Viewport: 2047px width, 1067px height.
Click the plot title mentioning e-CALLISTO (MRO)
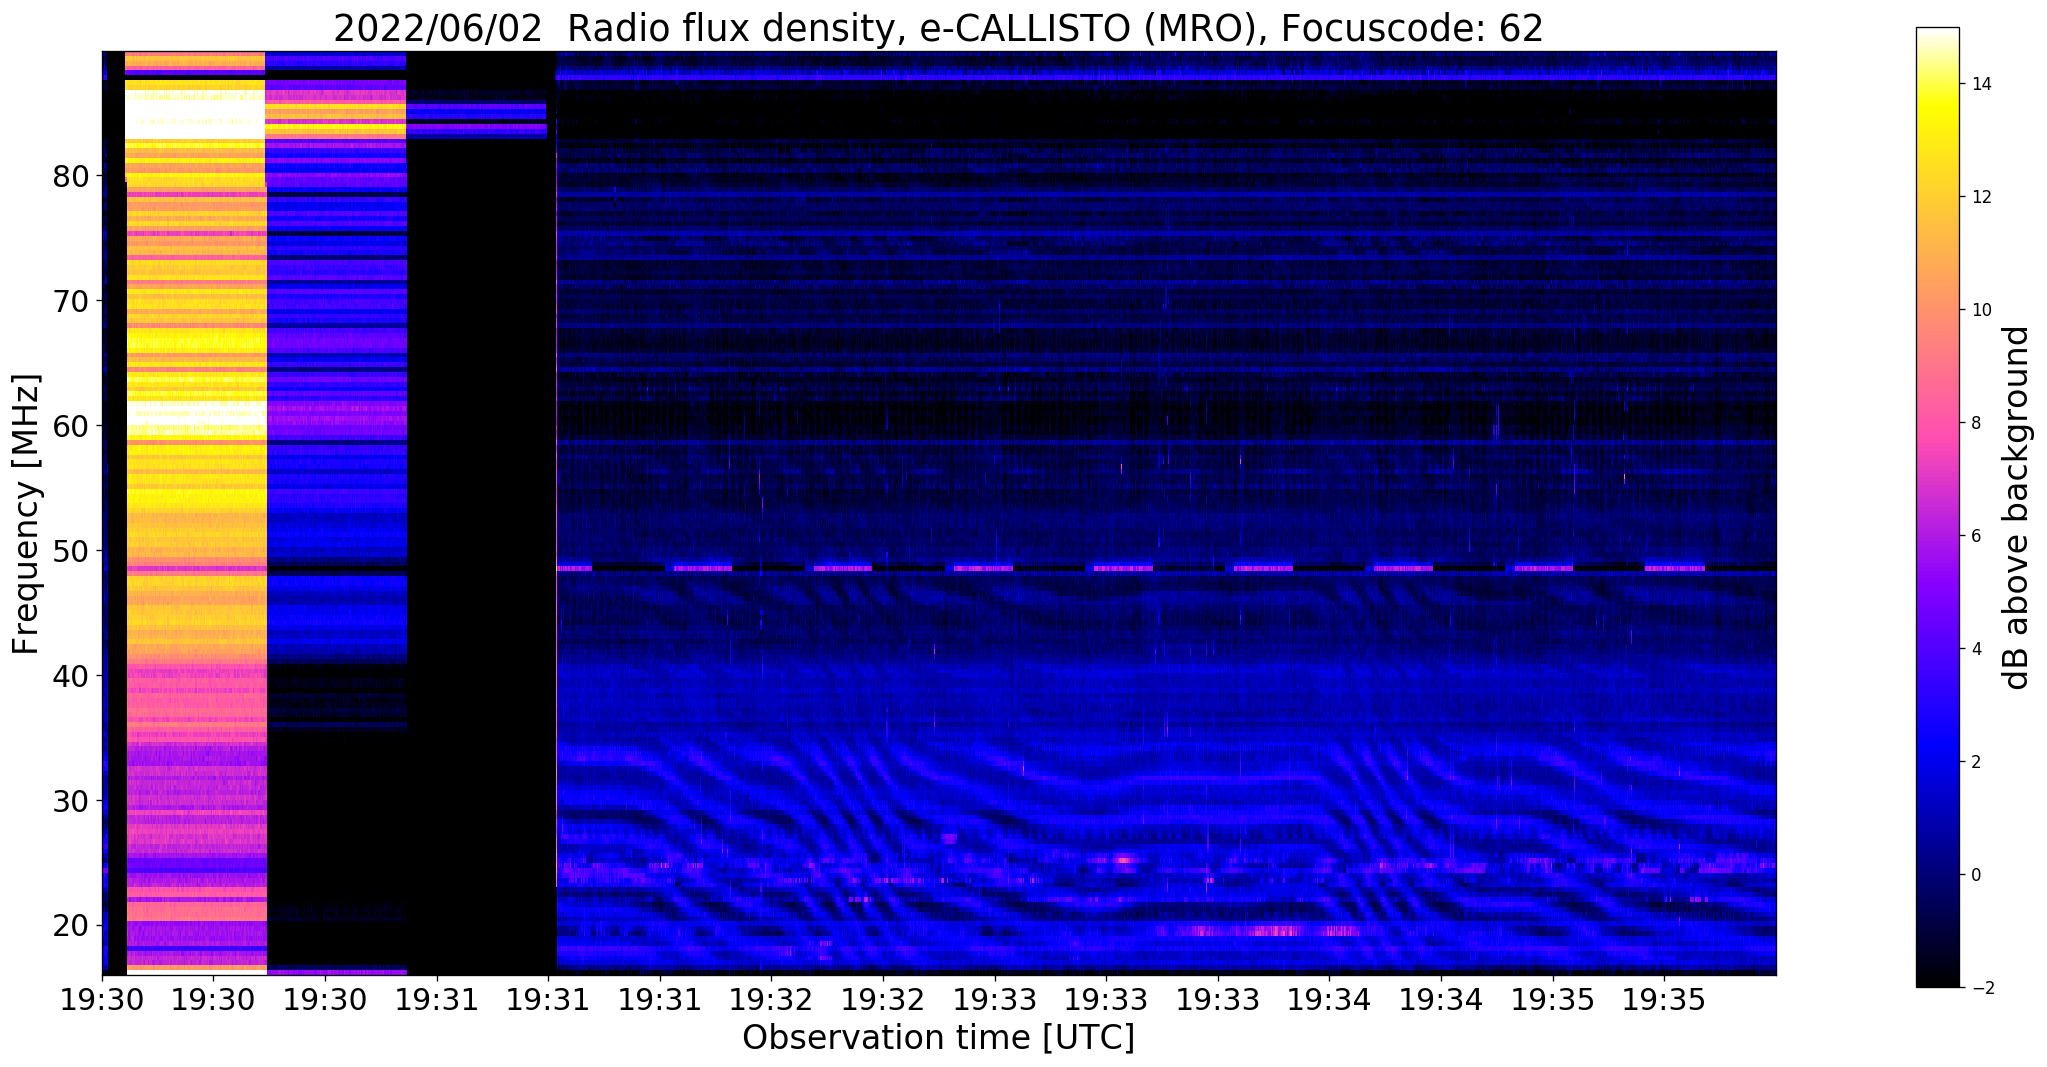[x=938, y=29]
